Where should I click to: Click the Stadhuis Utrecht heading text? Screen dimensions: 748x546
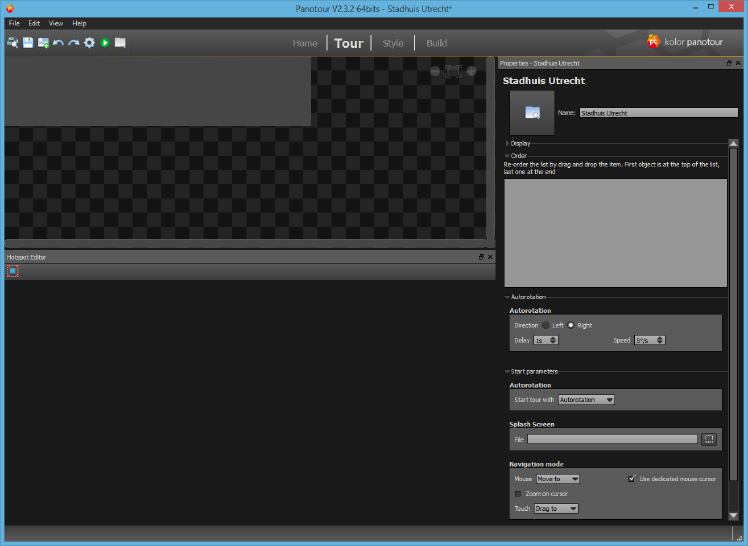click(544, 81)
